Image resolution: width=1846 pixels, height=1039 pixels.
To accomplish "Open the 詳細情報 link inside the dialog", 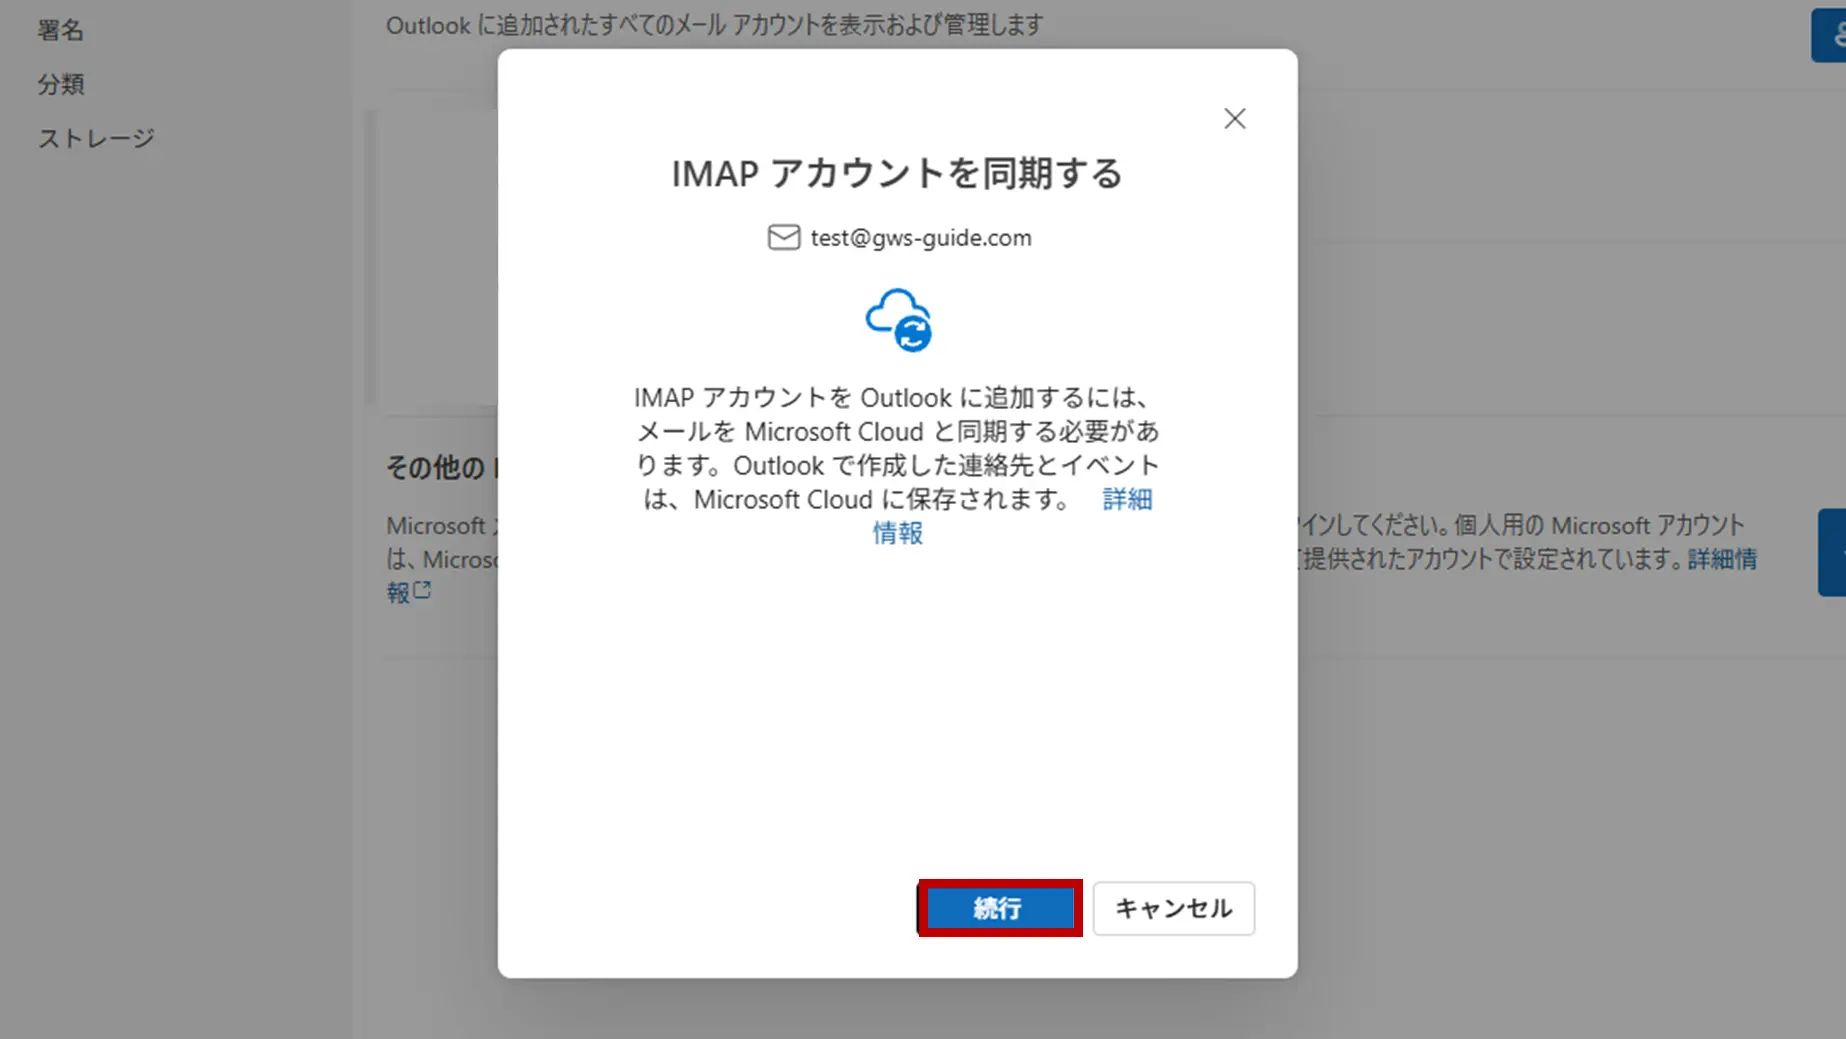I will [1126, 499].
